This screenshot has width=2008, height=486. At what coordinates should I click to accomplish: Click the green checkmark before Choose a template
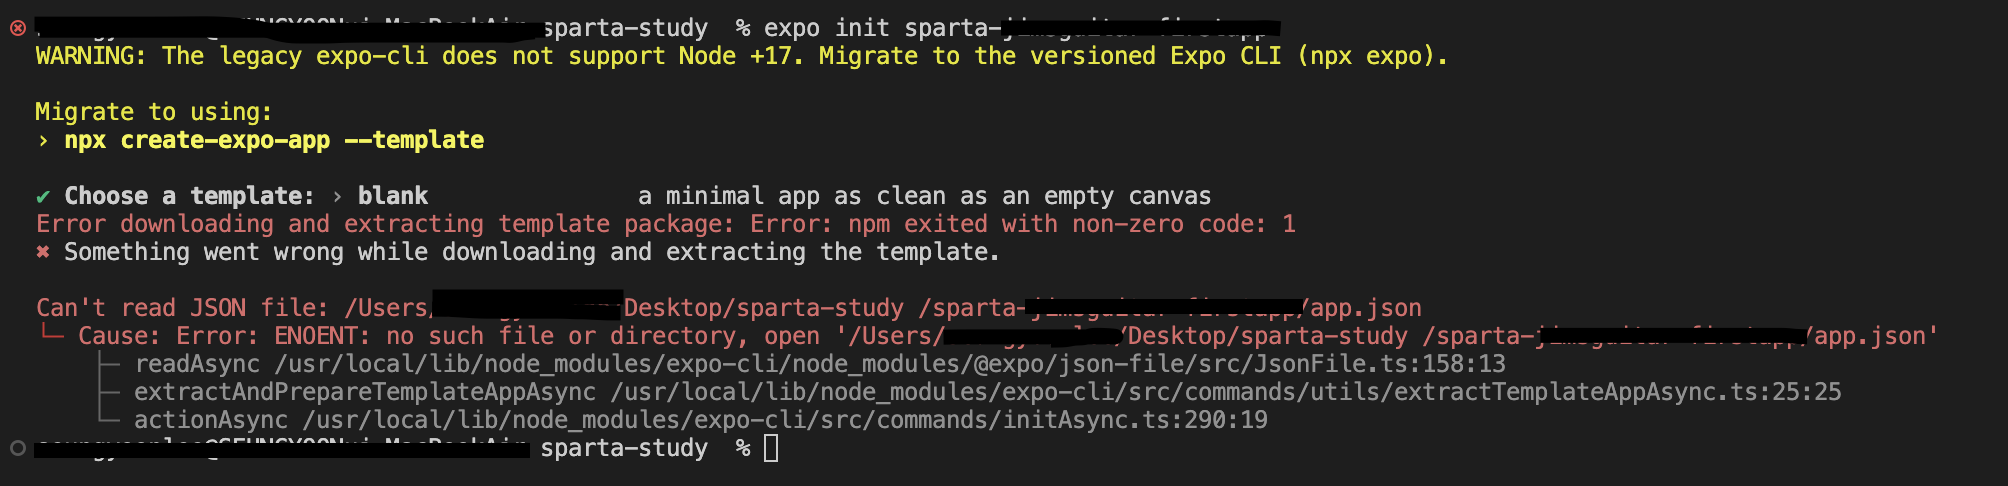click(43, 196)
